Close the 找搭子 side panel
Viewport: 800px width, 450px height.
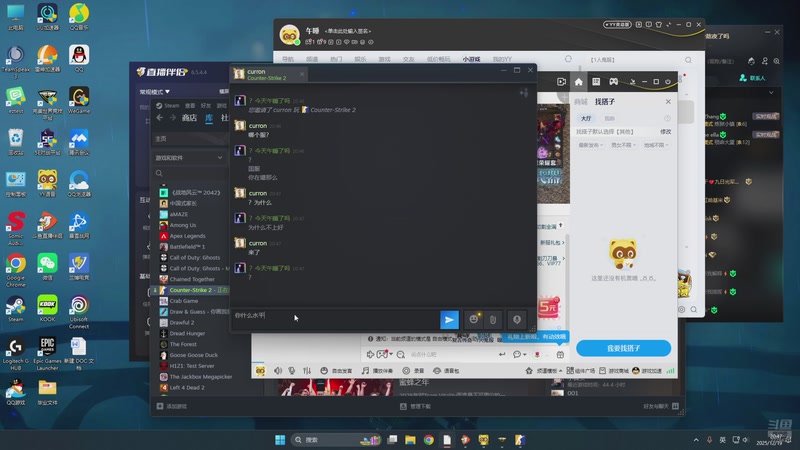point(668,102)
